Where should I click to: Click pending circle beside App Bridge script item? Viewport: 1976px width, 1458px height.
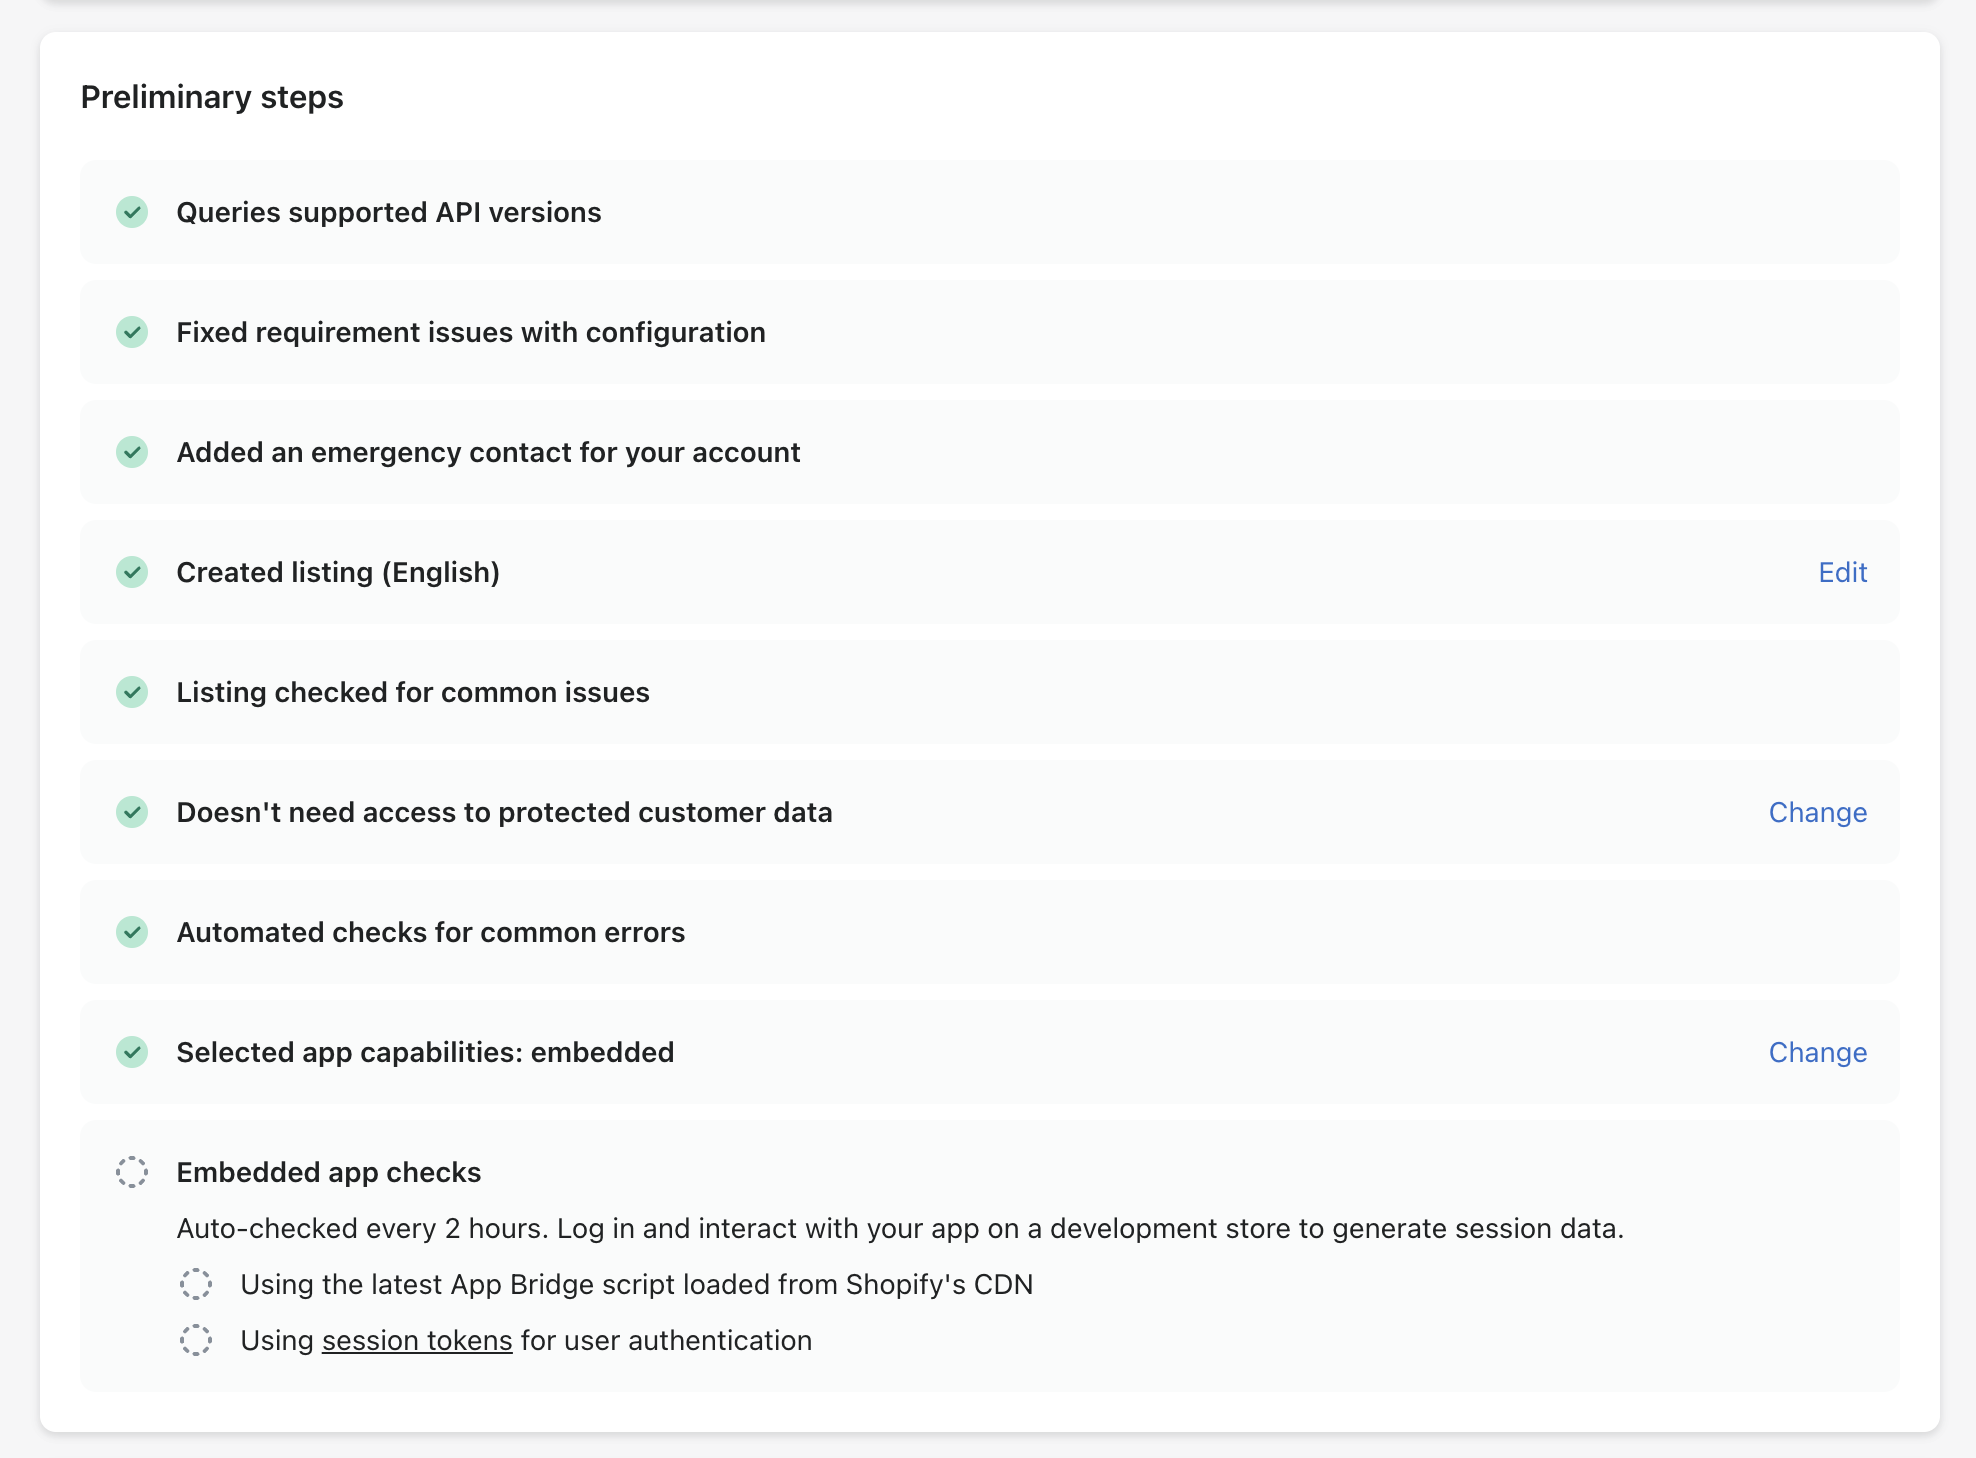point(196,1284)
